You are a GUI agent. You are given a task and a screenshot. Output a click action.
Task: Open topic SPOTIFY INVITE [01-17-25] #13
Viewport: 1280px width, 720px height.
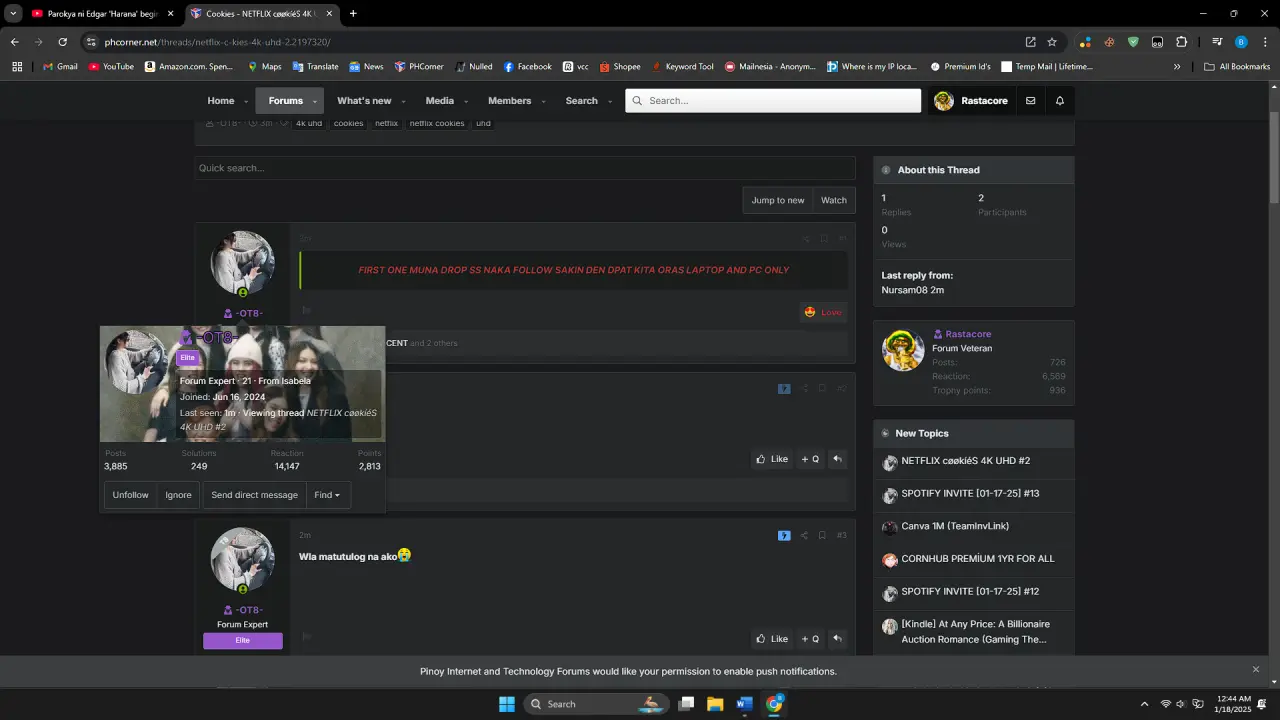click(970, 494)
